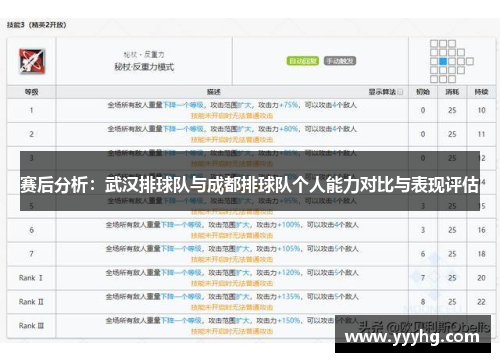Click the +80% attack value in level 2 description
Screen dimensions: 500x362
289,129
